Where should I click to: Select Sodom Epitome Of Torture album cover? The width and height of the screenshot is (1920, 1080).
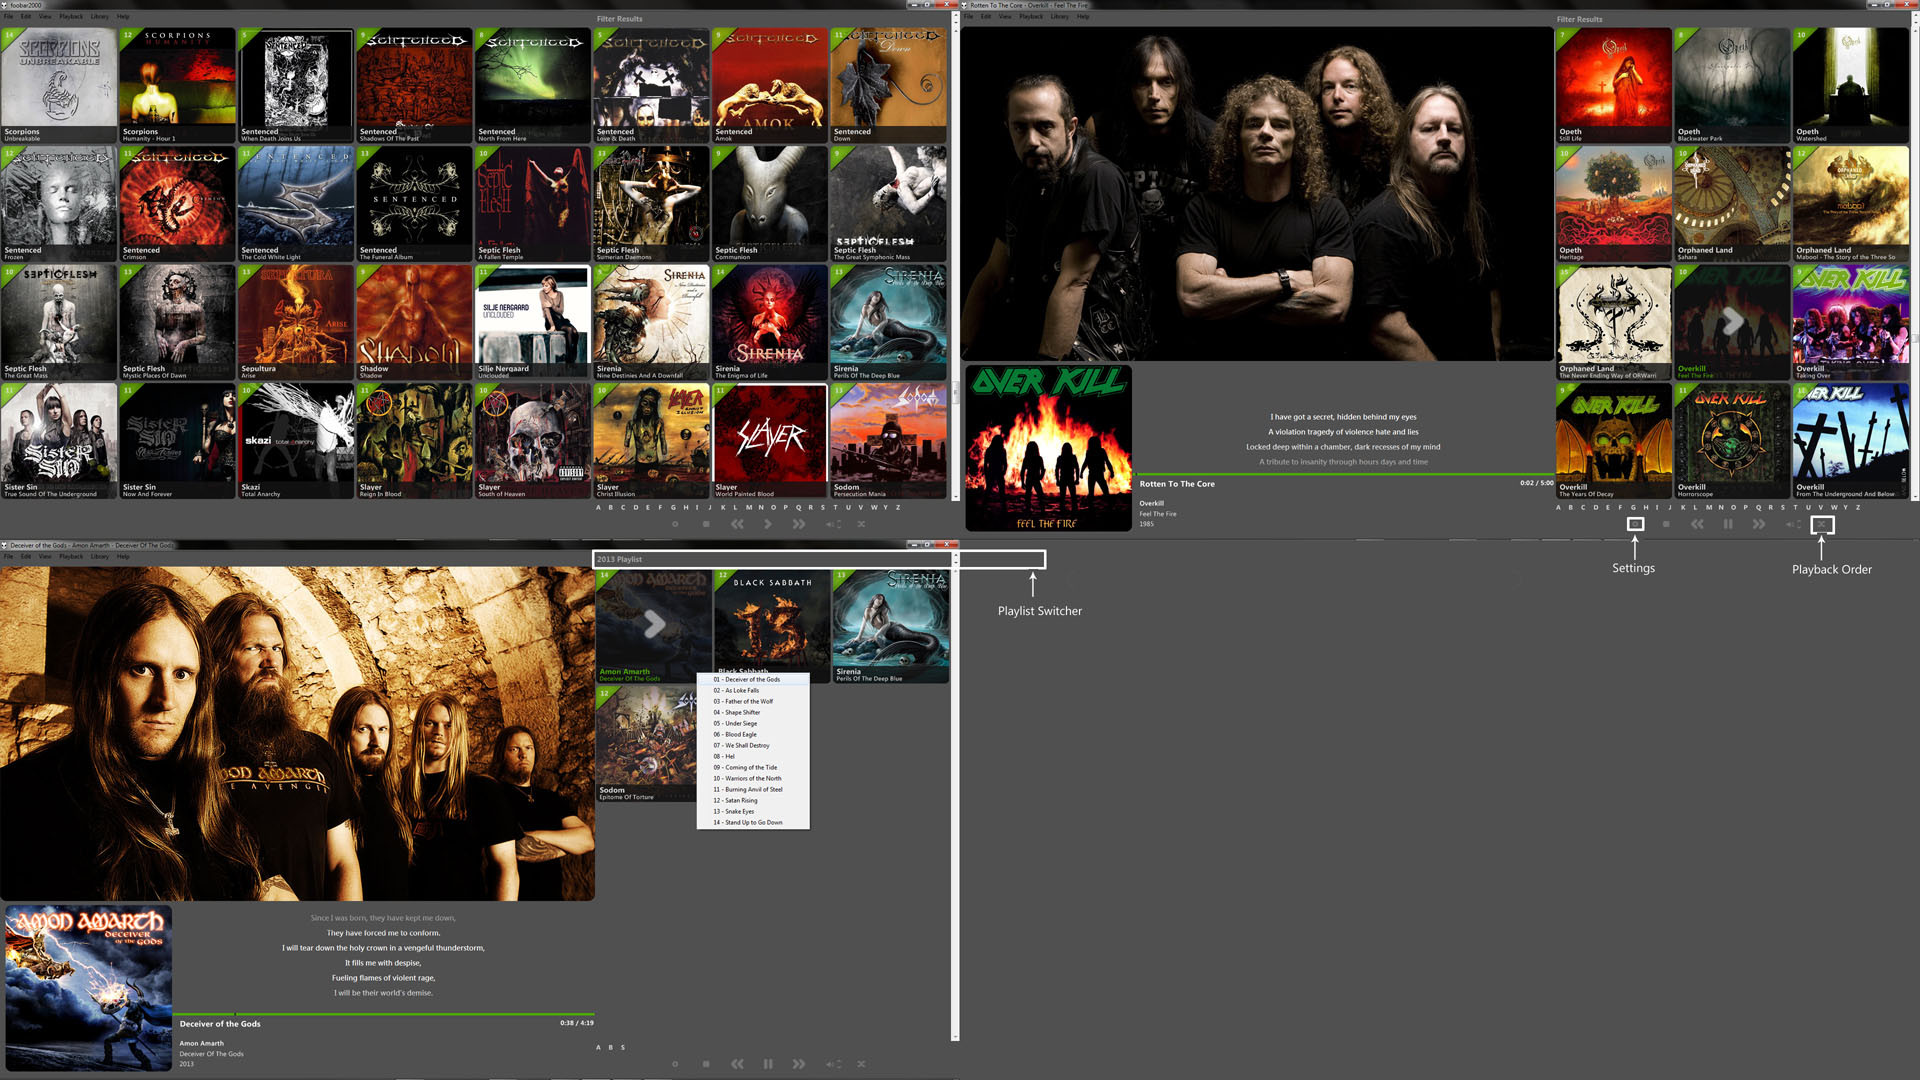tap(646, 744)
